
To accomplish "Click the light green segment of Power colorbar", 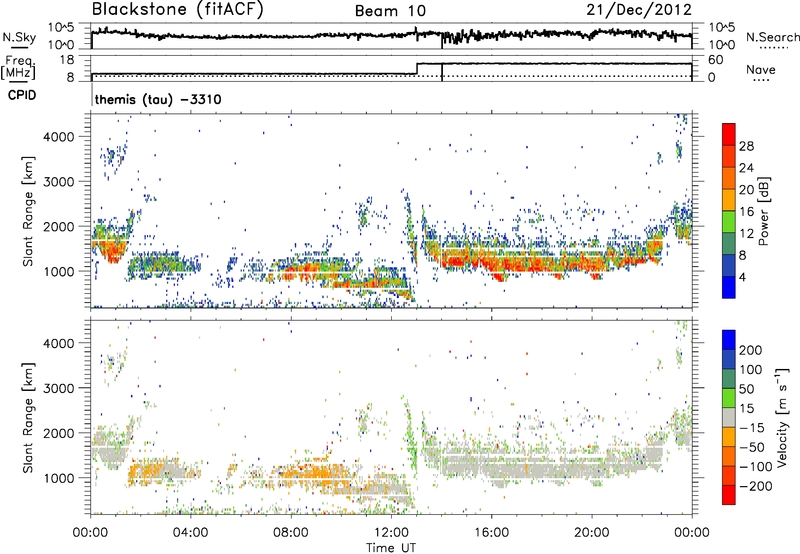I will coord(729,222).
